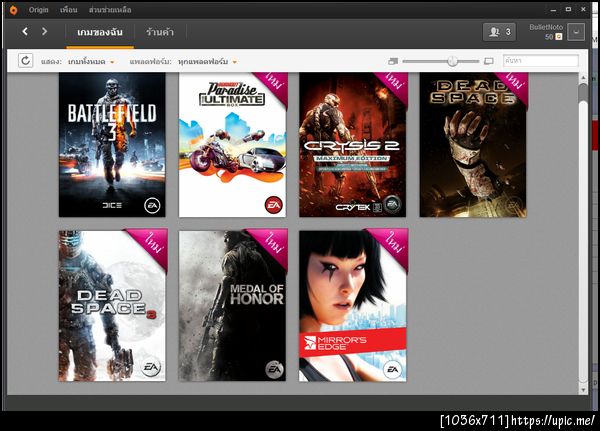Screen dimensions: 600x431
Task: Open the user avatar dropdown button
Action: pyautogui.click(x=576, y=32)
